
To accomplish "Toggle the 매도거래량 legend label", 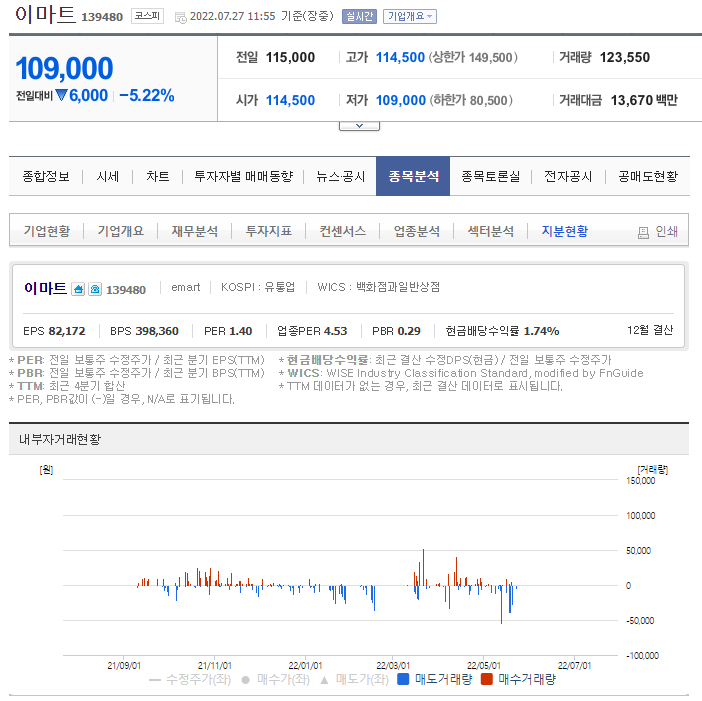I will point(443,680).
